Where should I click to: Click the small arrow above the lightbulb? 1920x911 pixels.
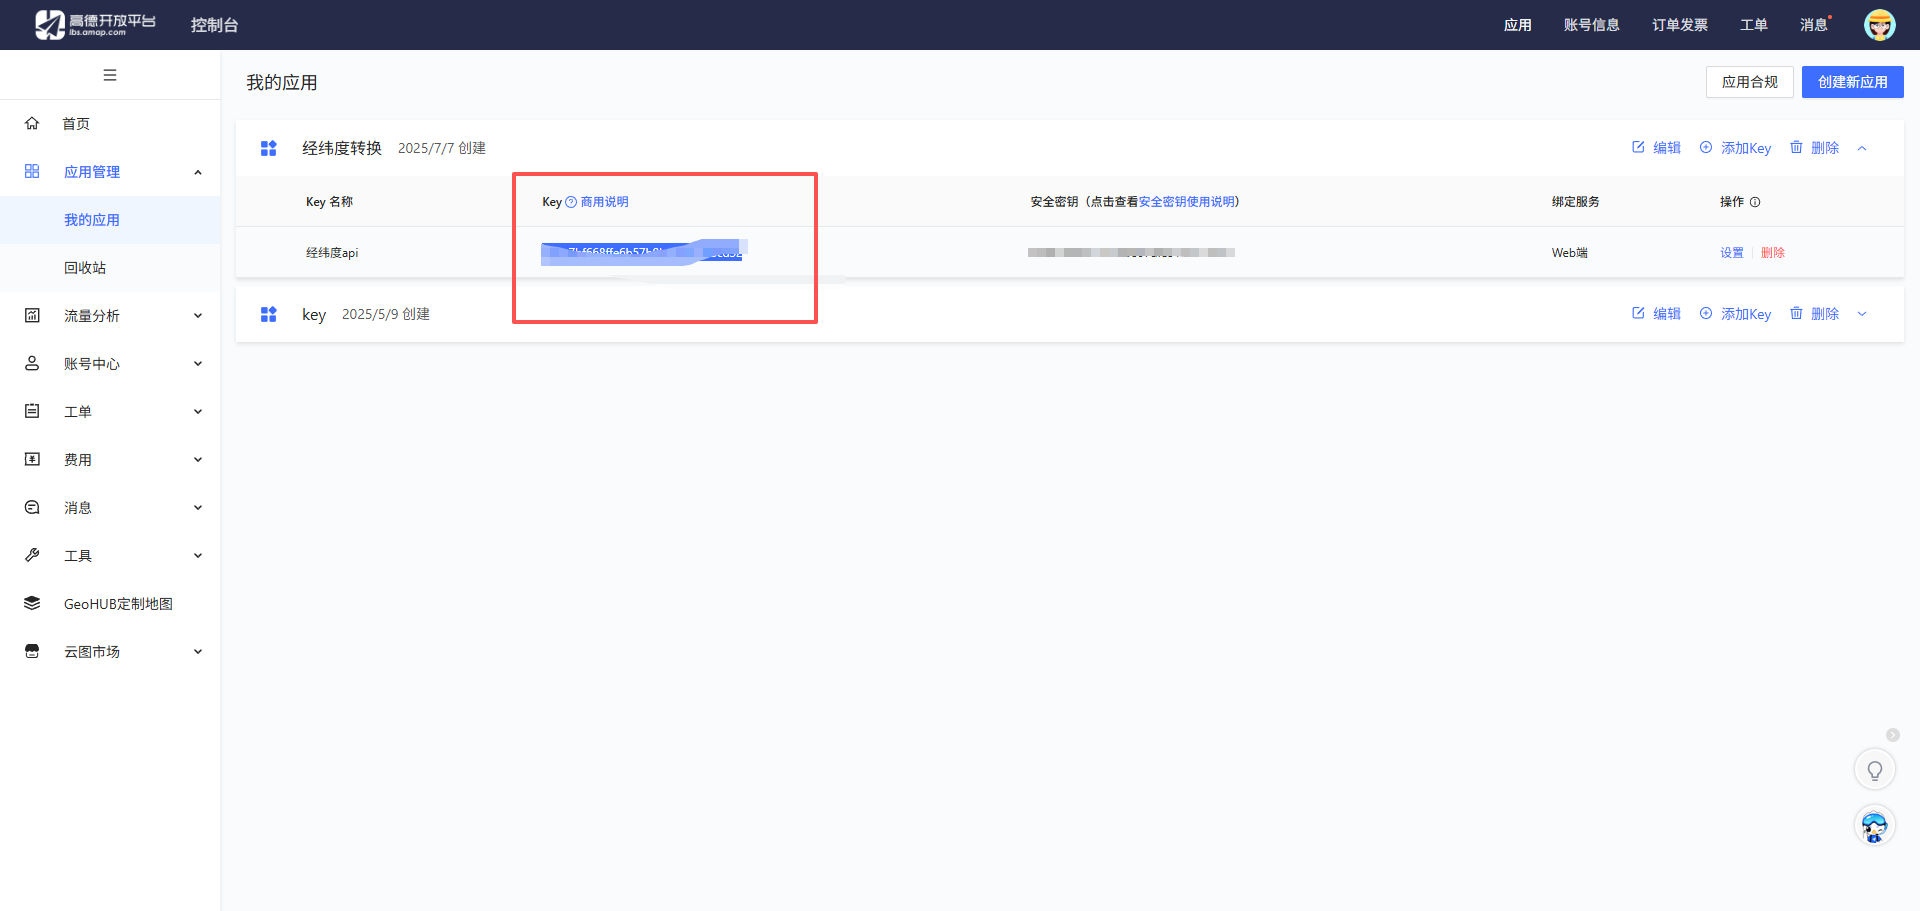[1892, 735]
